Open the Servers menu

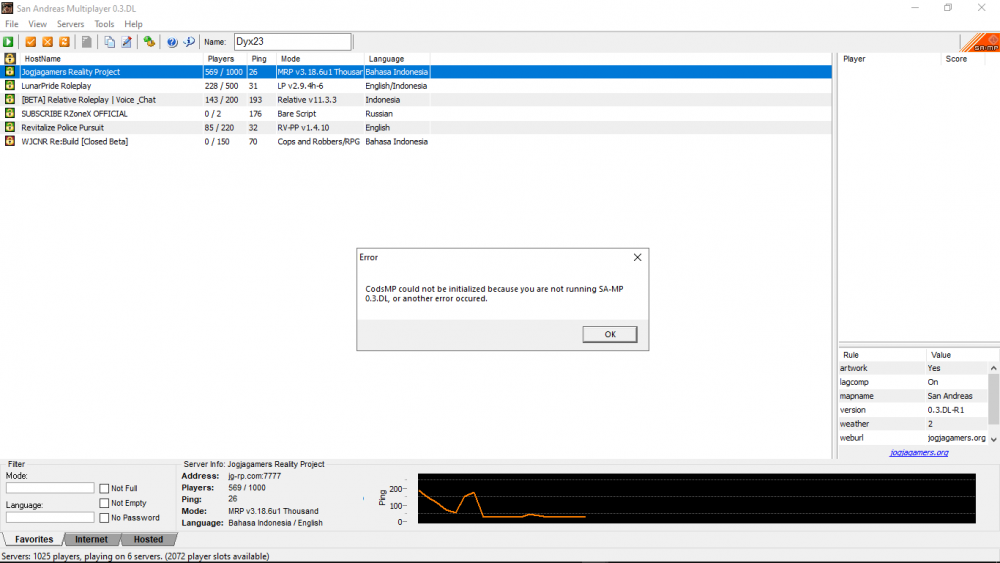click(70, 24)
